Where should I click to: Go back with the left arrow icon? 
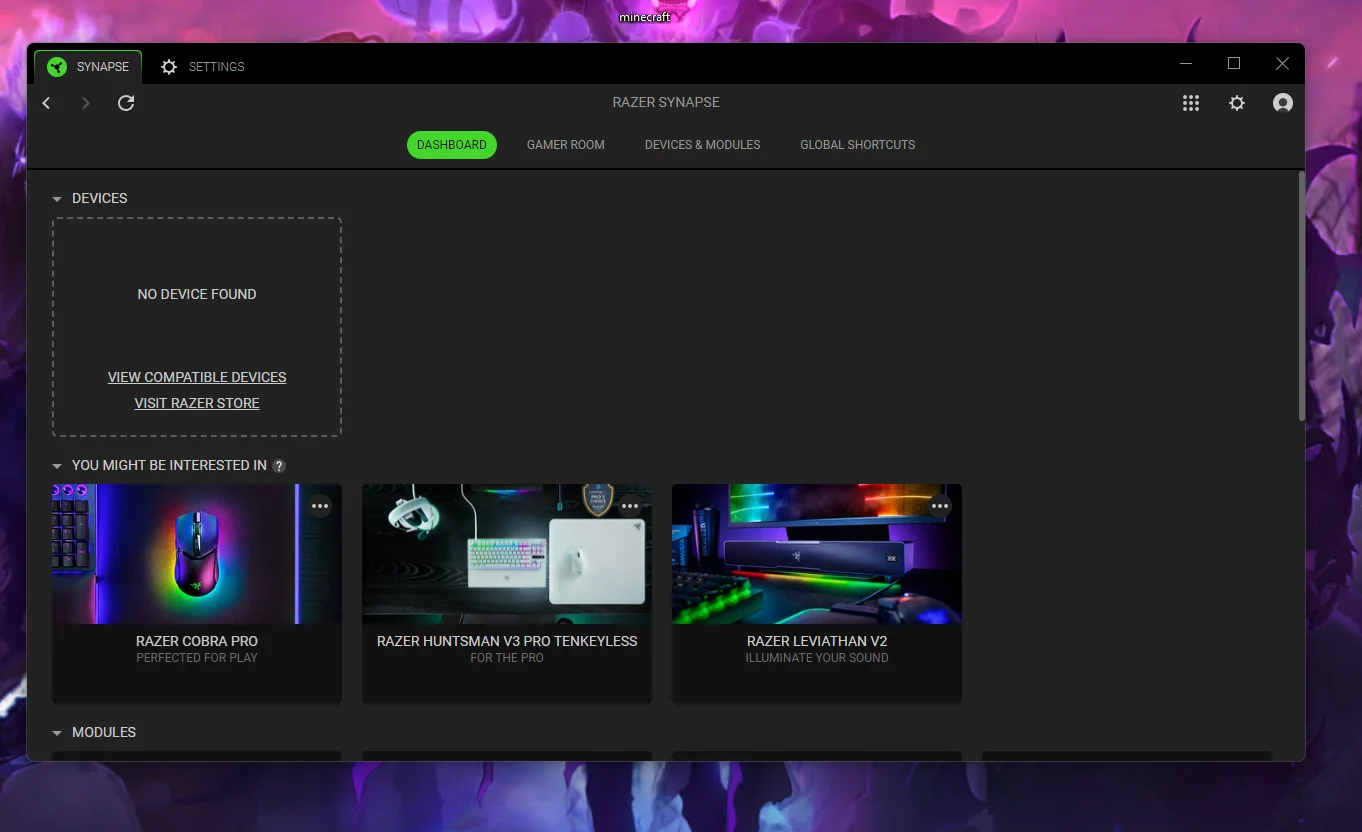click(x=46, y=103)
